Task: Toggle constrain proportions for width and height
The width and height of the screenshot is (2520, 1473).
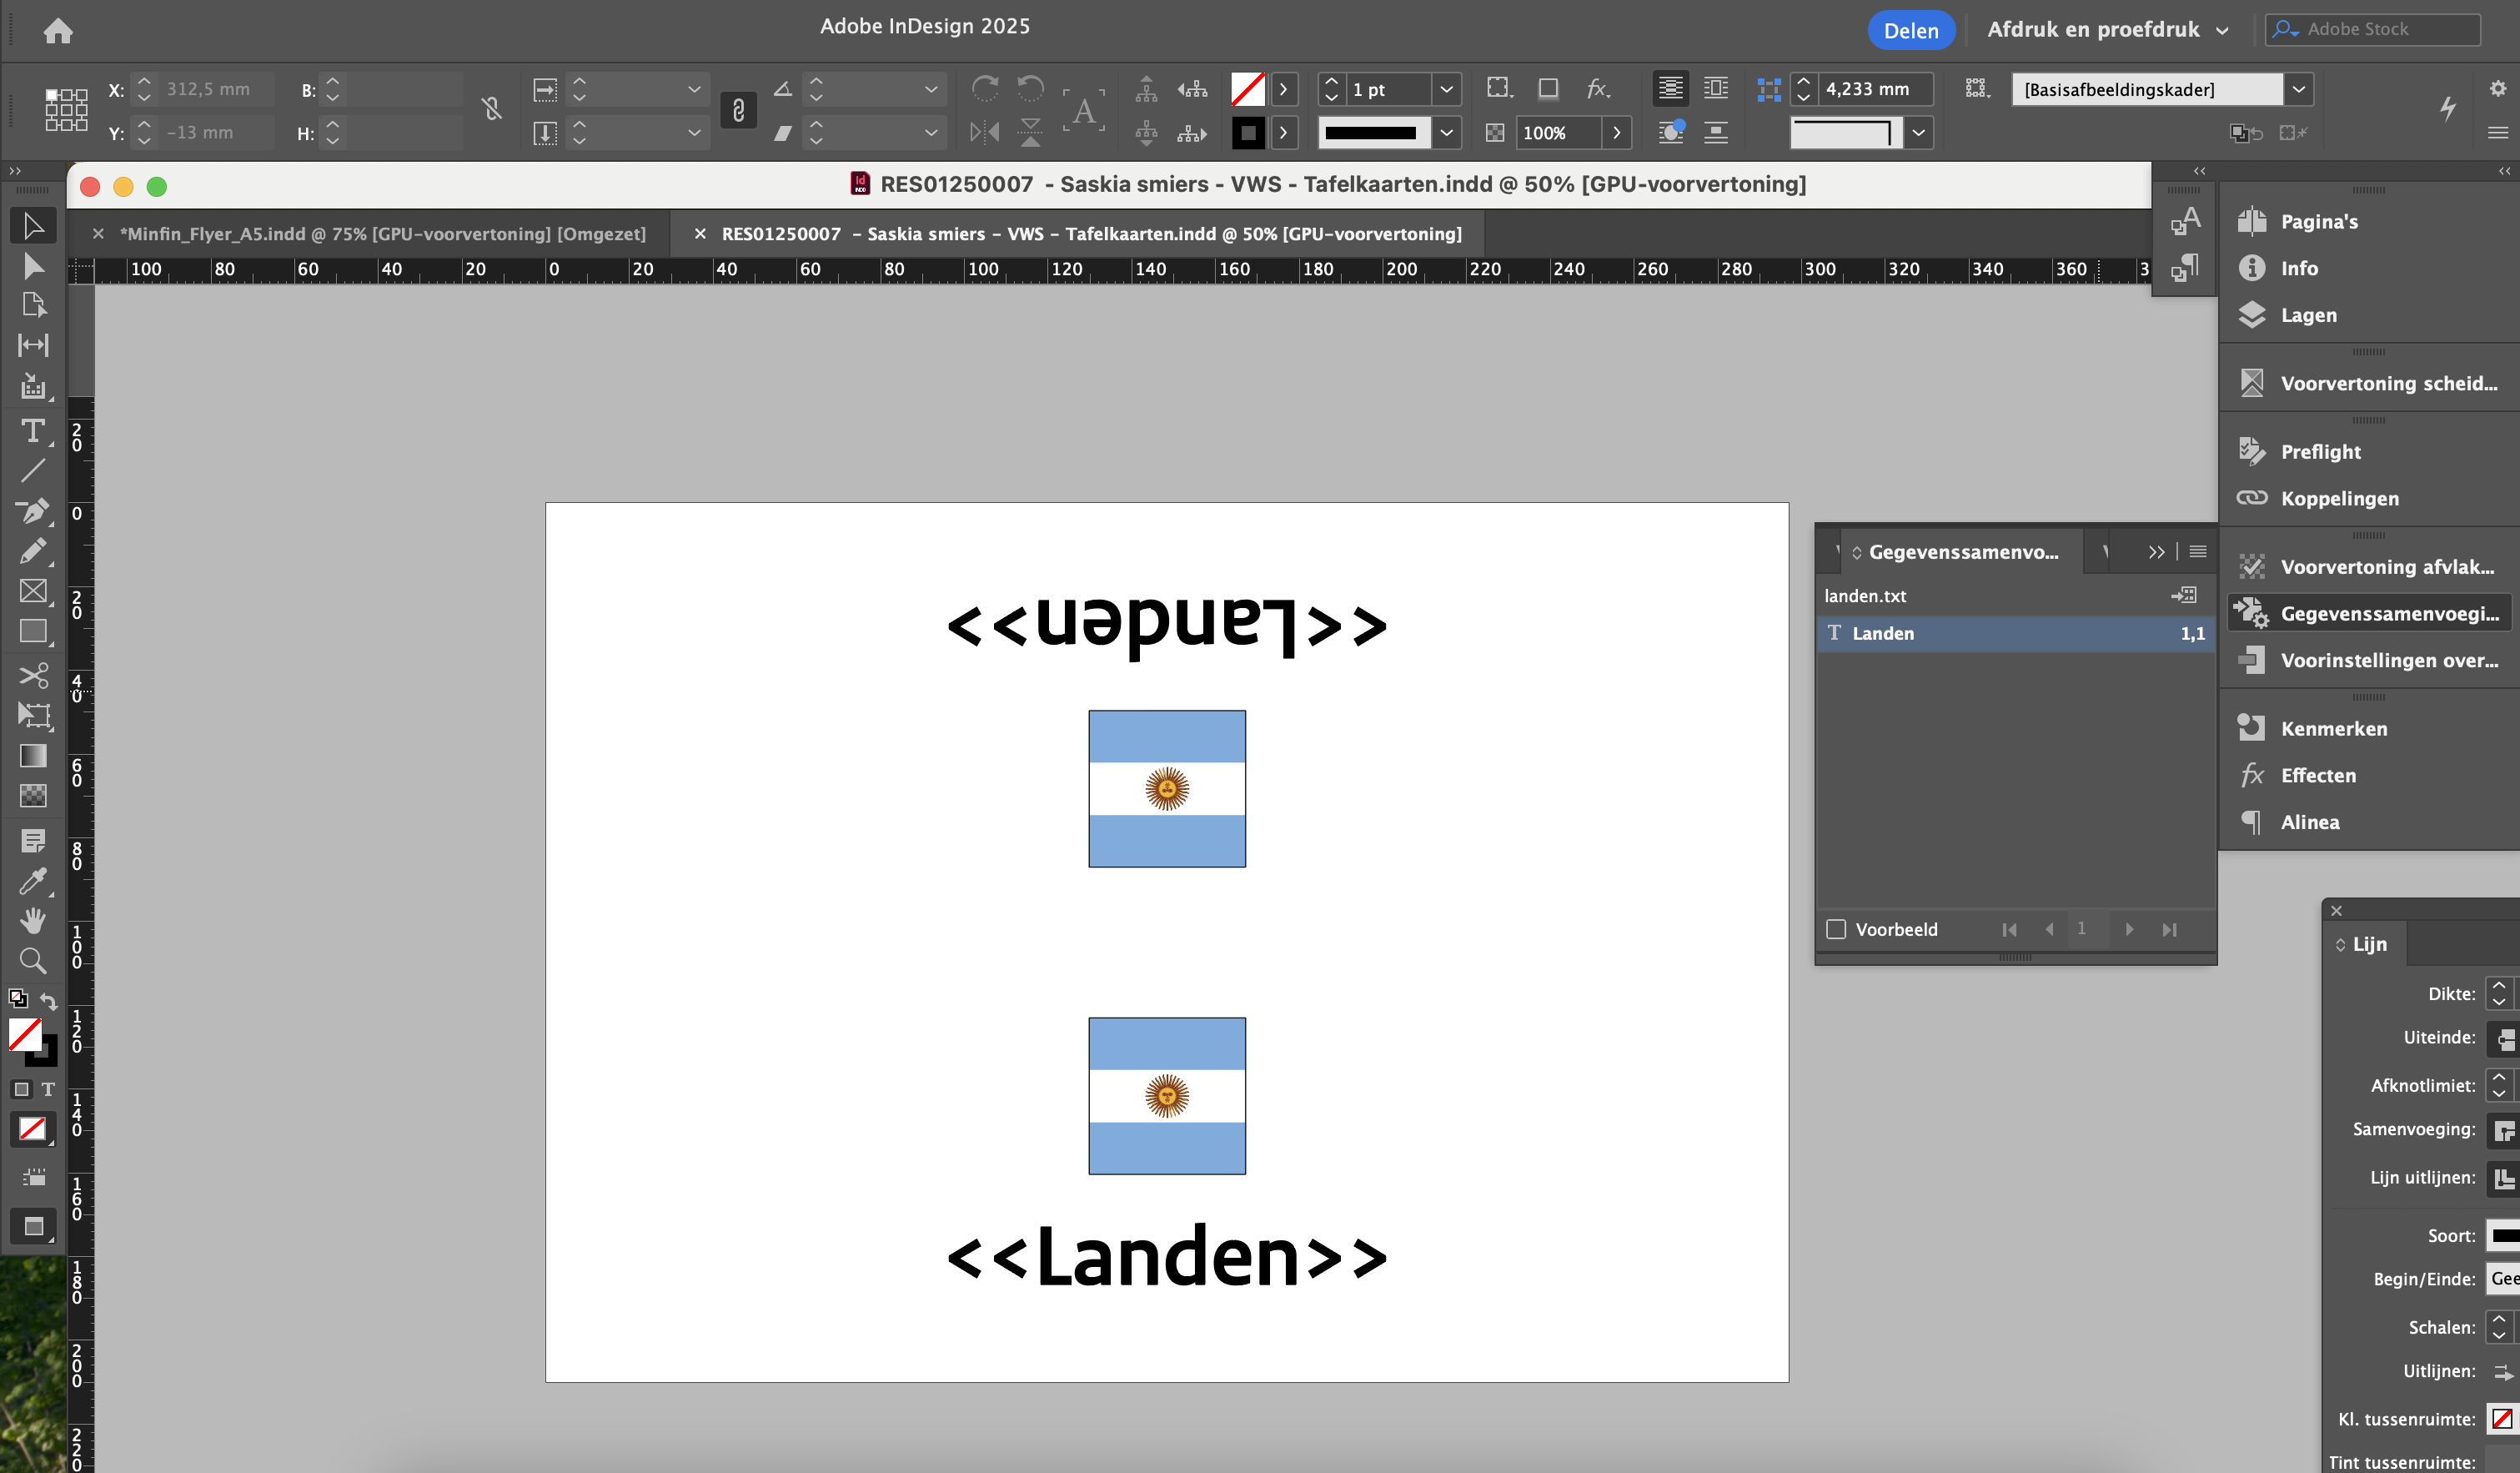Action: click(492, 109)
